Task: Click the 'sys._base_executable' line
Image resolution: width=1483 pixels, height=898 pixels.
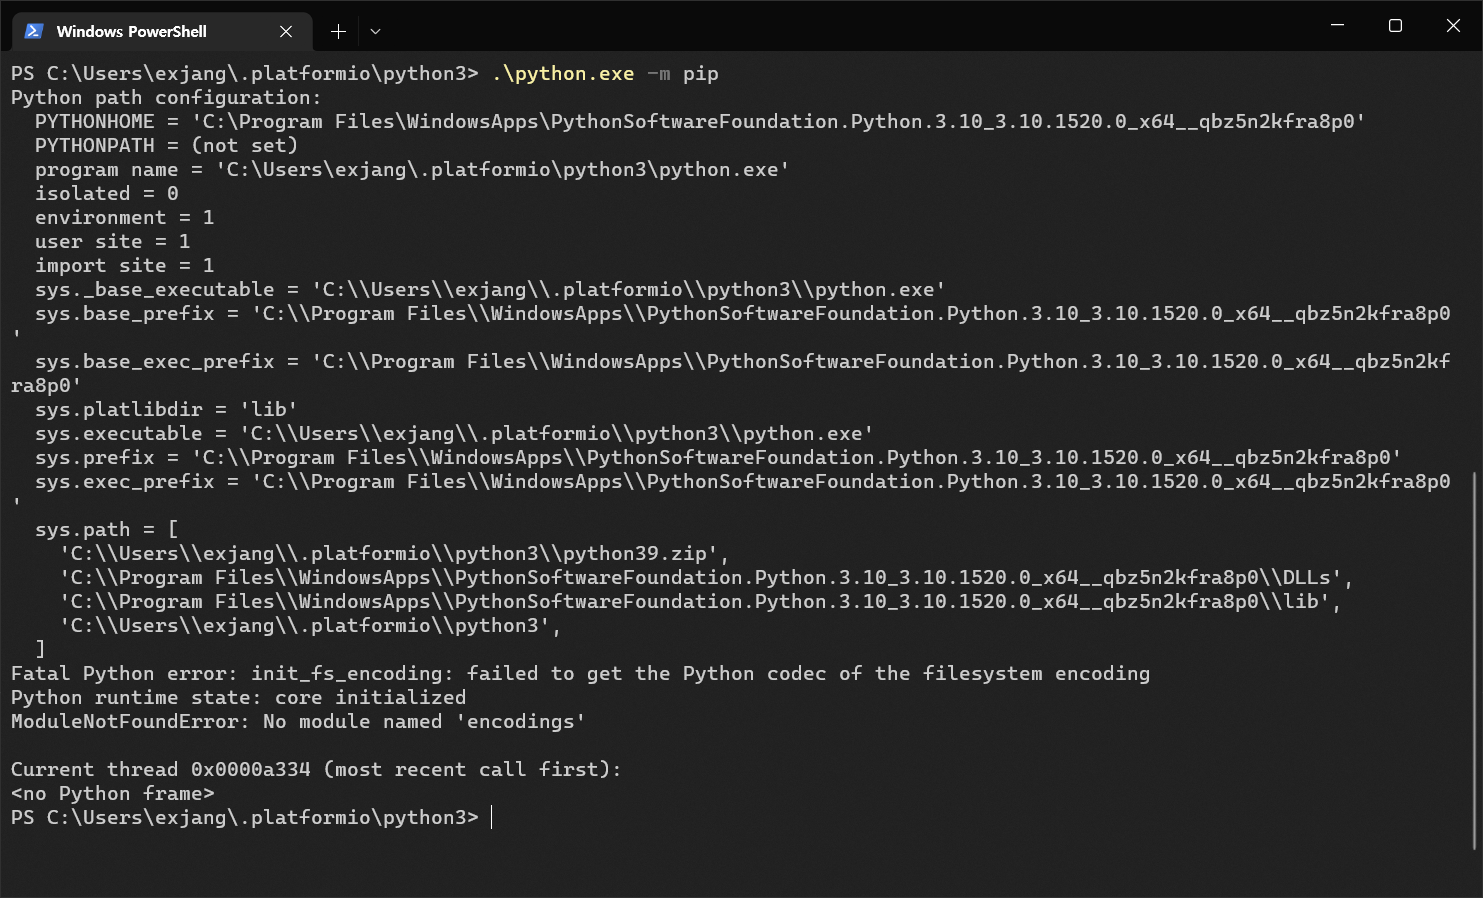Action: click(x=490, y=289)
